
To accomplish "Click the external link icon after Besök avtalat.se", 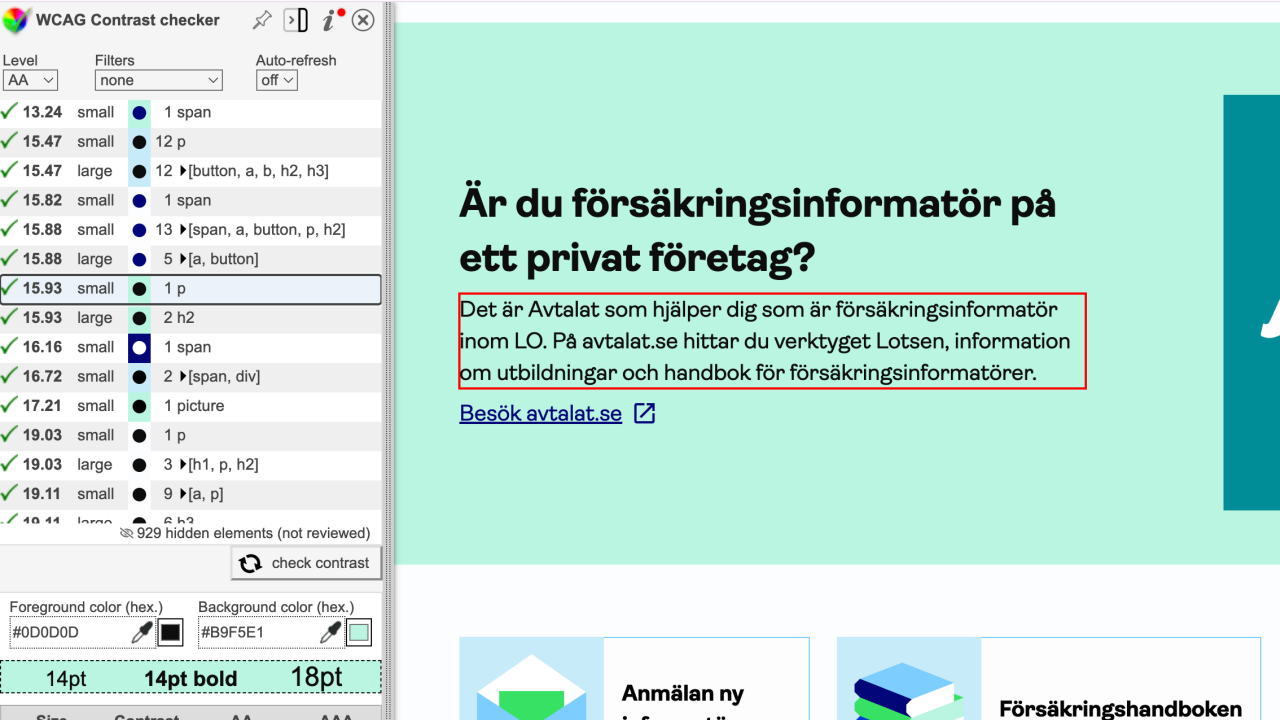I will 644,412.
